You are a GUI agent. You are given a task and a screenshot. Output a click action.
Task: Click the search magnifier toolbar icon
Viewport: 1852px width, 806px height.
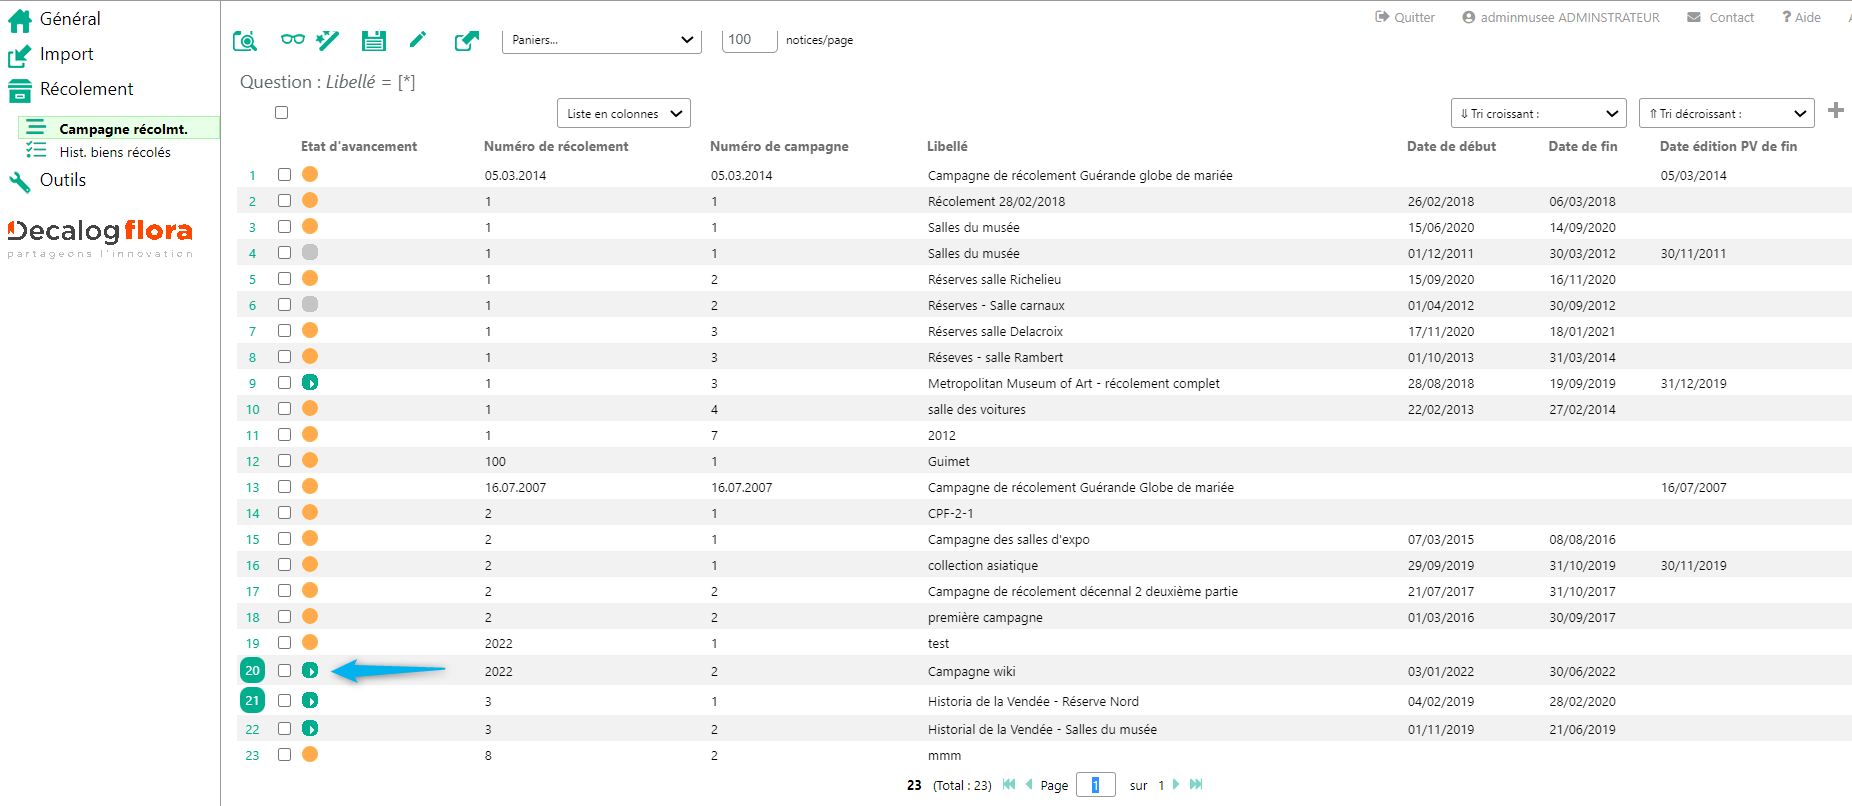245,41
